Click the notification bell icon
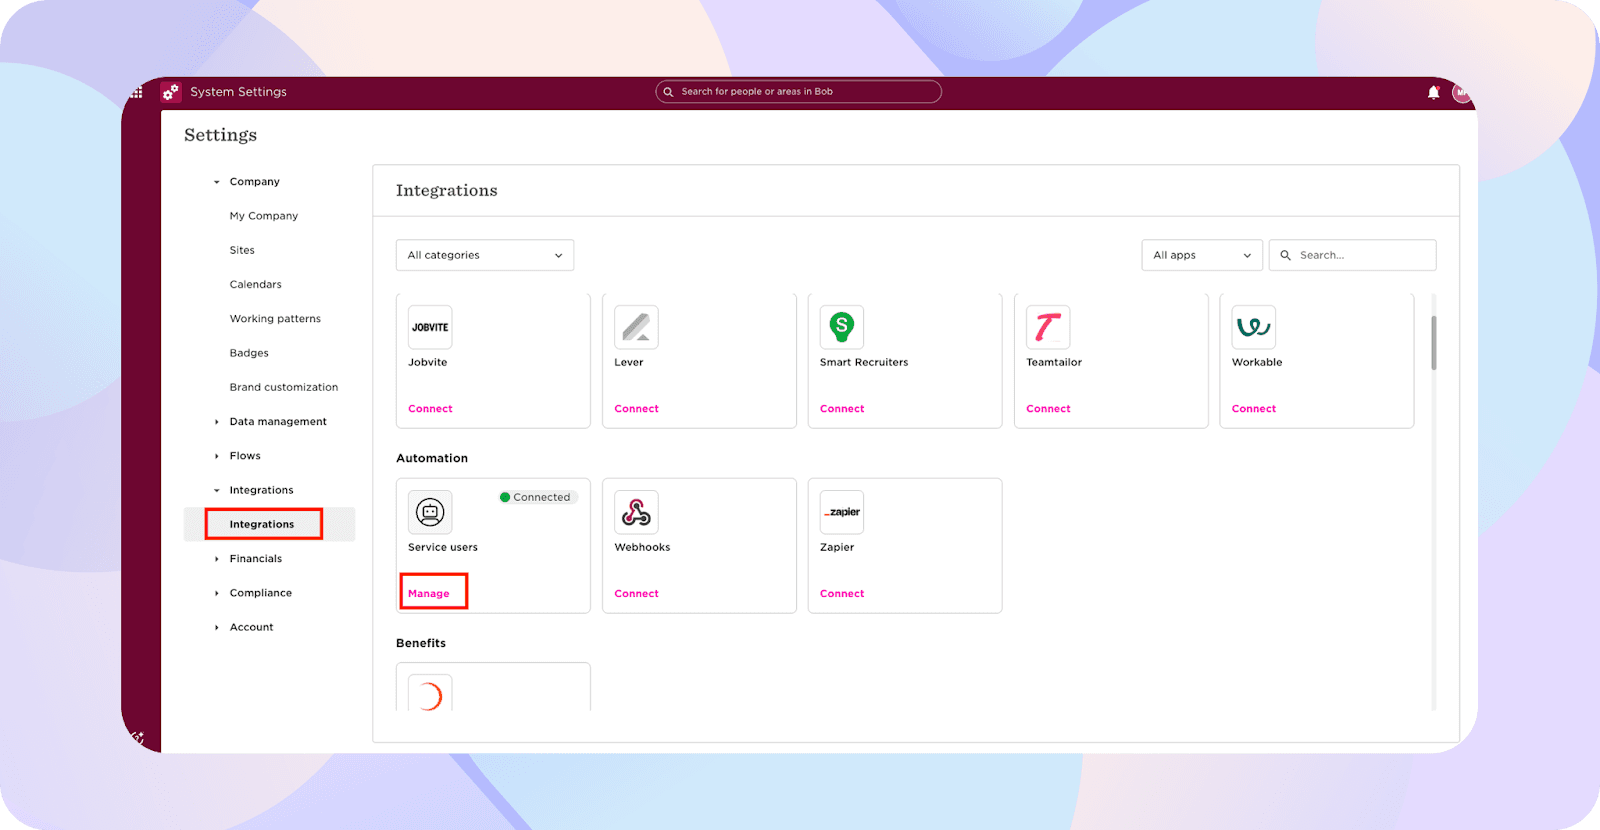Image resolution: width=1600 pixels, height=830 pixels. coord(1433,92)
